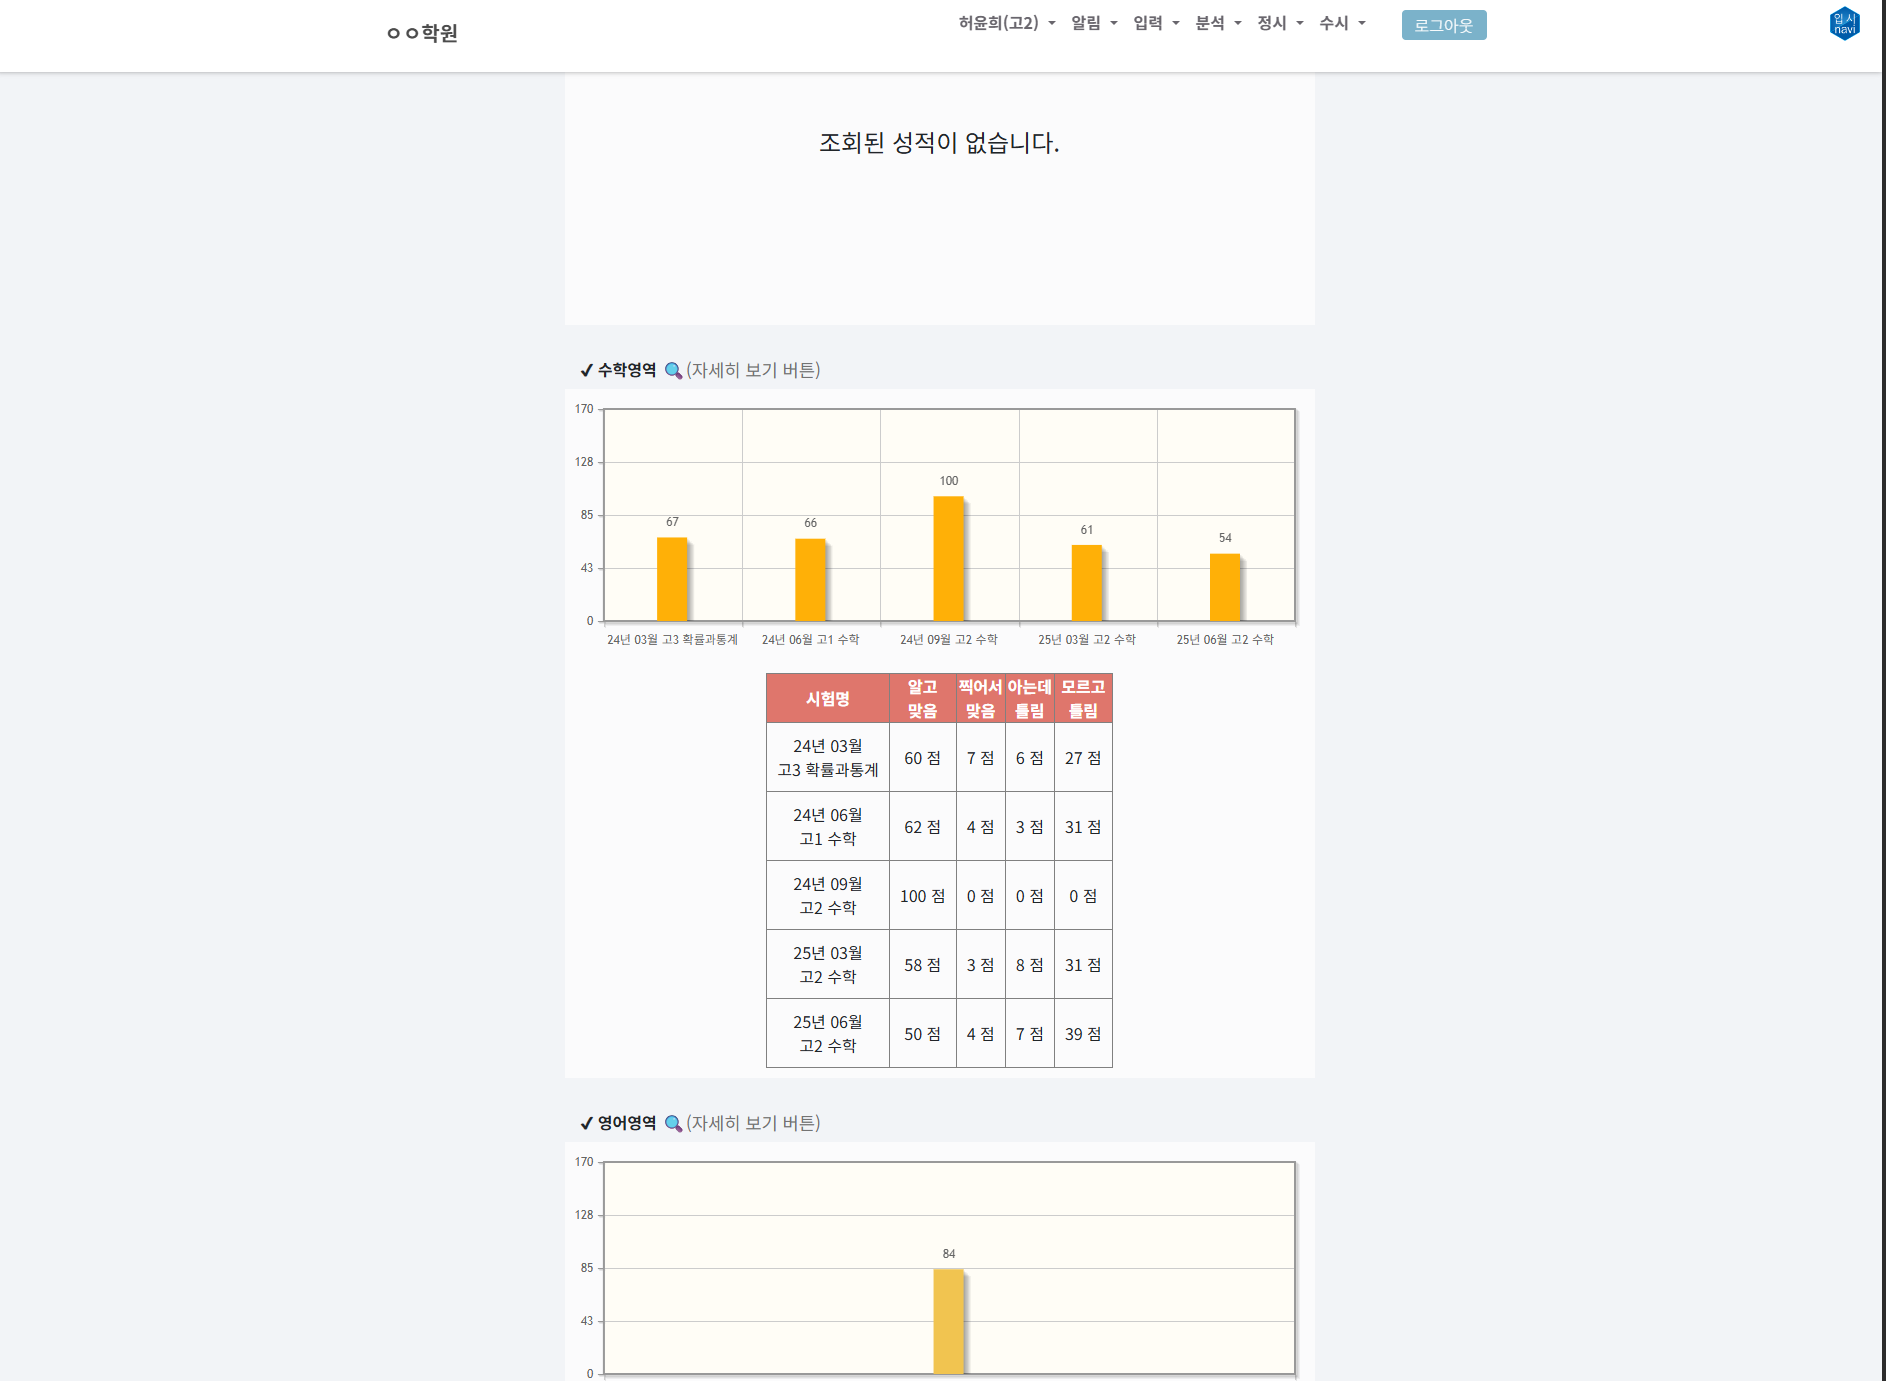Image resolution: width=1886 pixels, height=1381 pixels.
Task: Click the 100-point bar for 24년 09월
Action: tap(948, 558)
